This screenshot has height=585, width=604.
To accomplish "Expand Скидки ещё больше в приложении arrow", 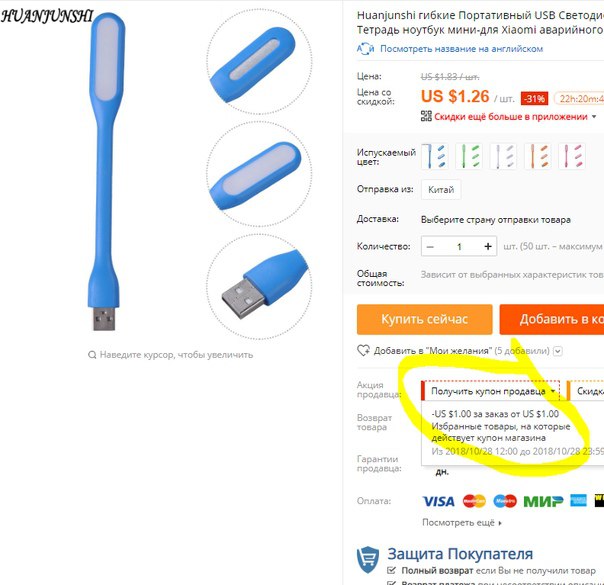I will (594, 116).
